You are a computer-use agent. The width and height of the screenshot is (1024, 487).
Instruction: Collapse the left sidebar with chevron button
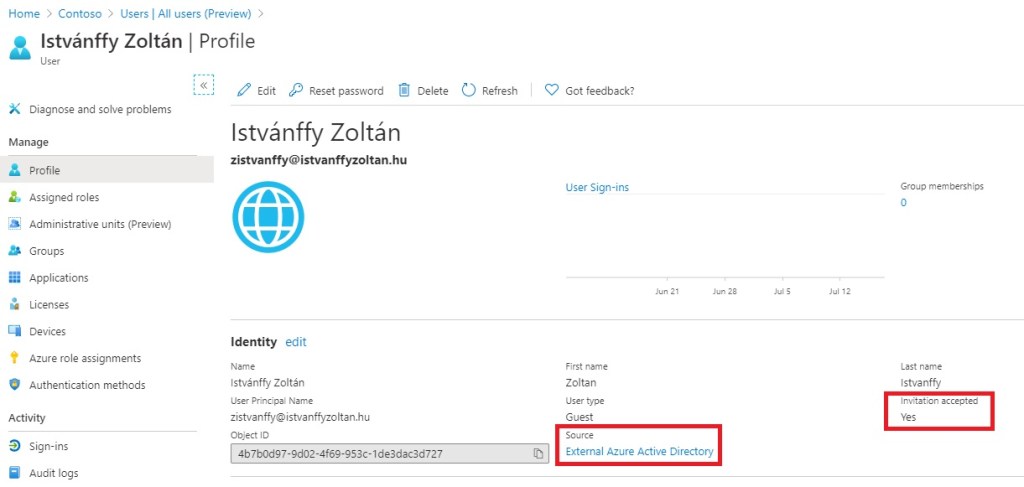tap(204, 85)
